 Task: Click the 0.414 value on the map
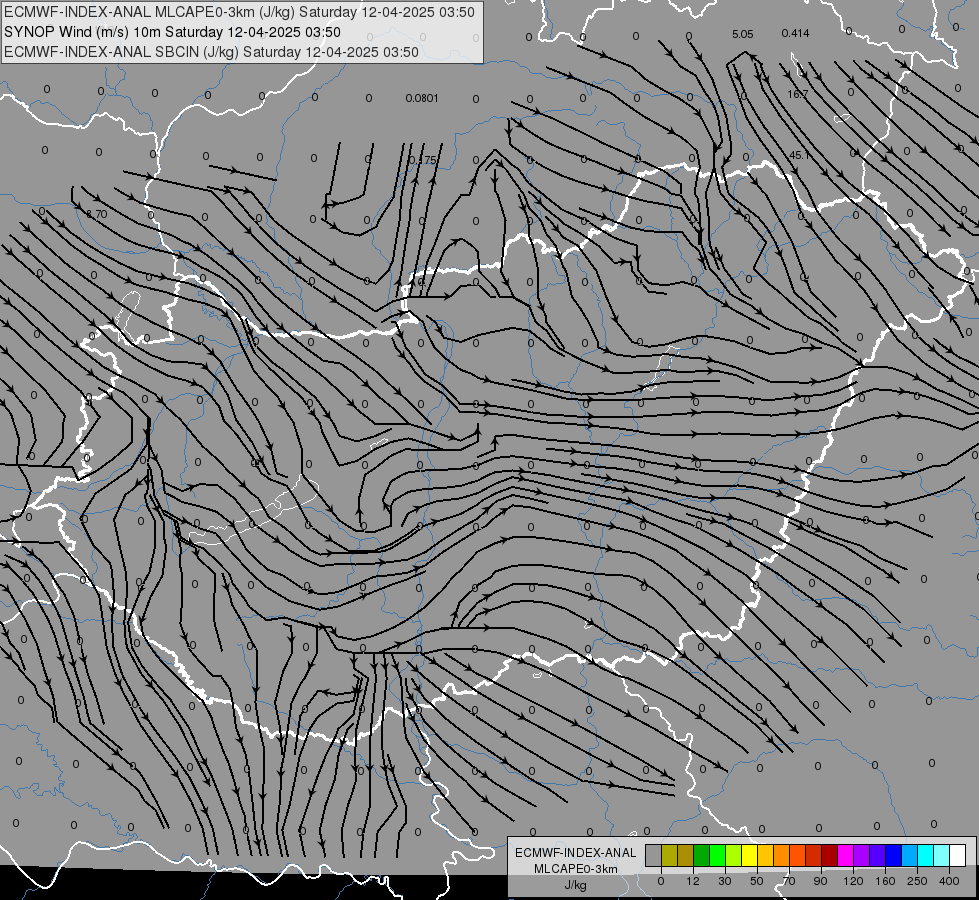pos(795,33)
